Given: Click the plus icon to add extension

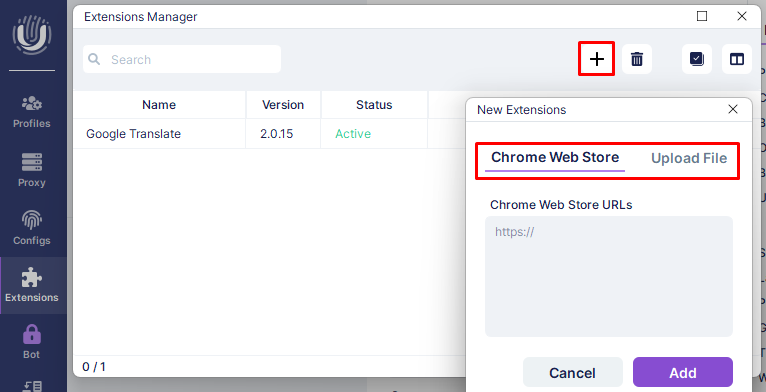Looking at the screenshot, I should pos(596,59).
